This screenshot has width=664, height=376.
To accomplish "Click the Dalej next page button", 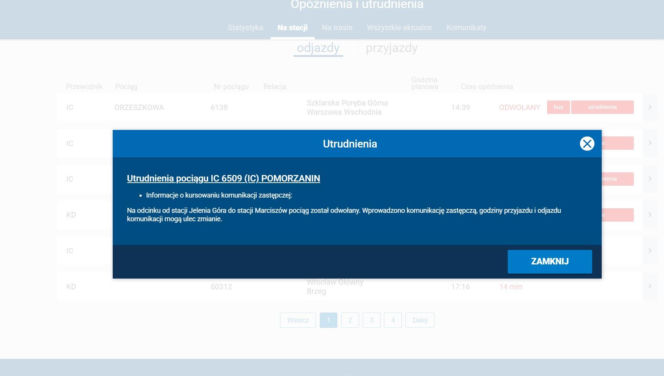I will [420, 320].
